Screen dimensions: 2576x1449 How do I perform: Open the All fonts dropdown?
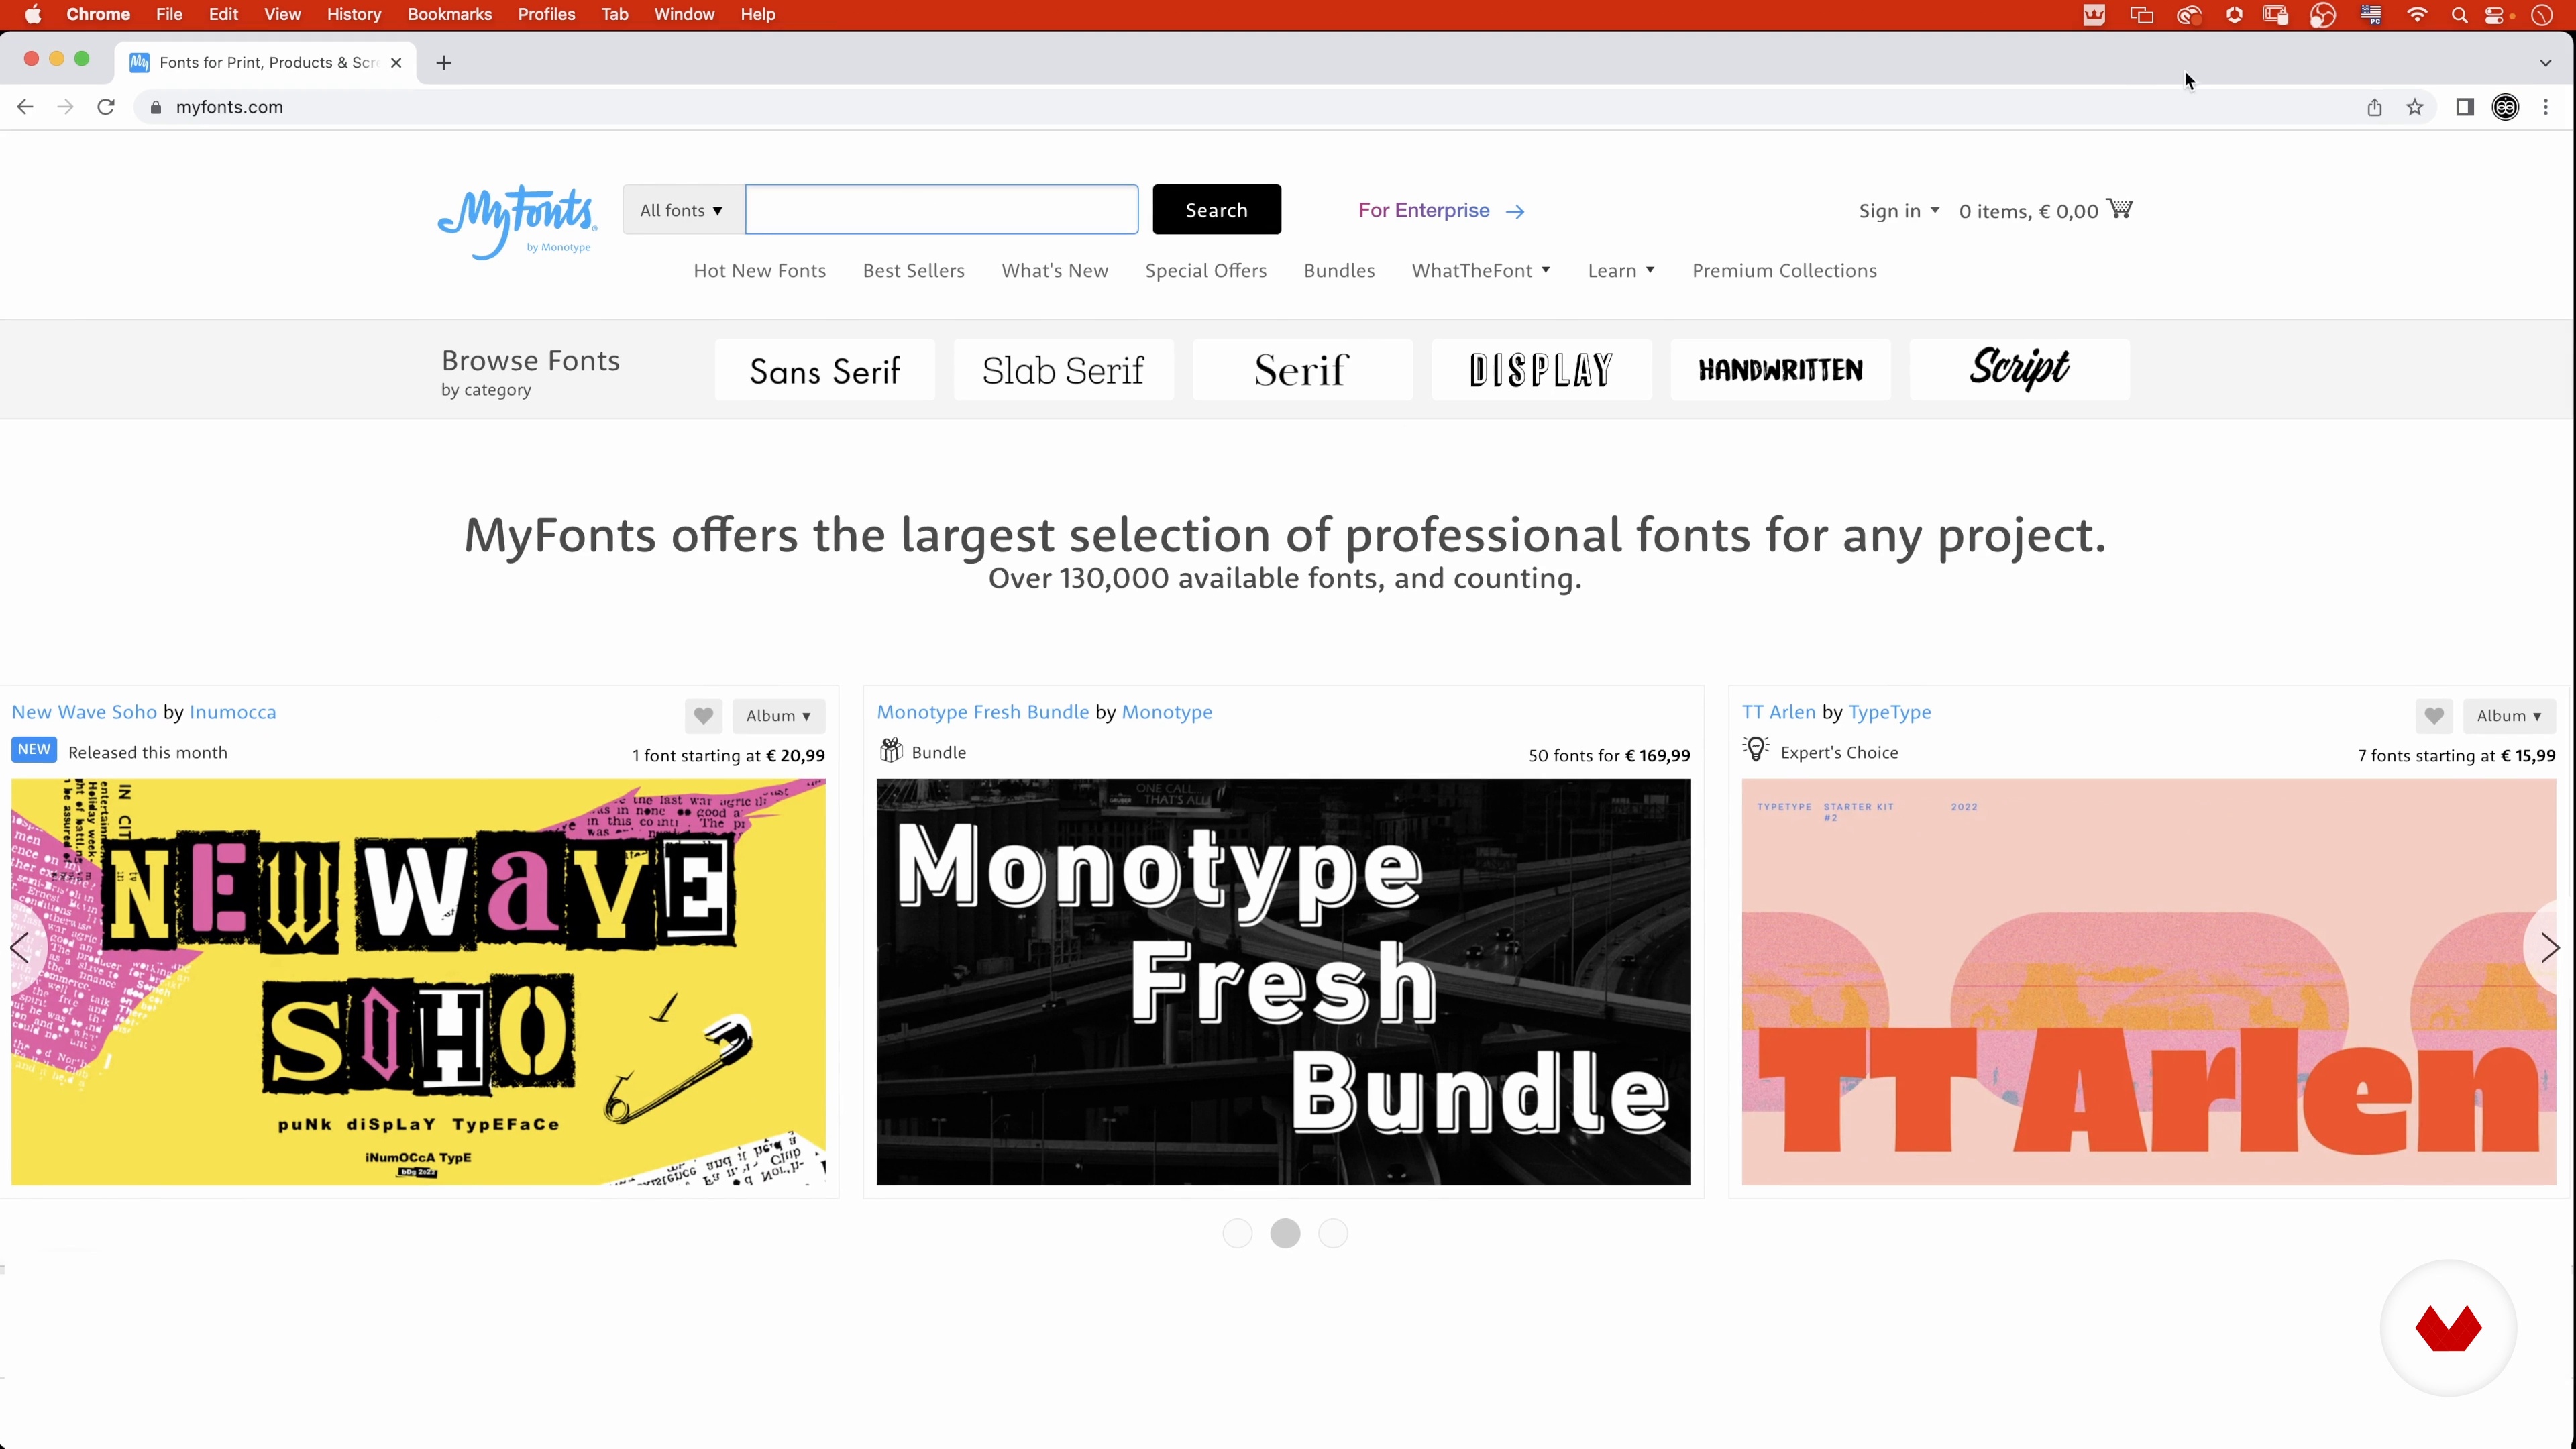tap(683, 210)
